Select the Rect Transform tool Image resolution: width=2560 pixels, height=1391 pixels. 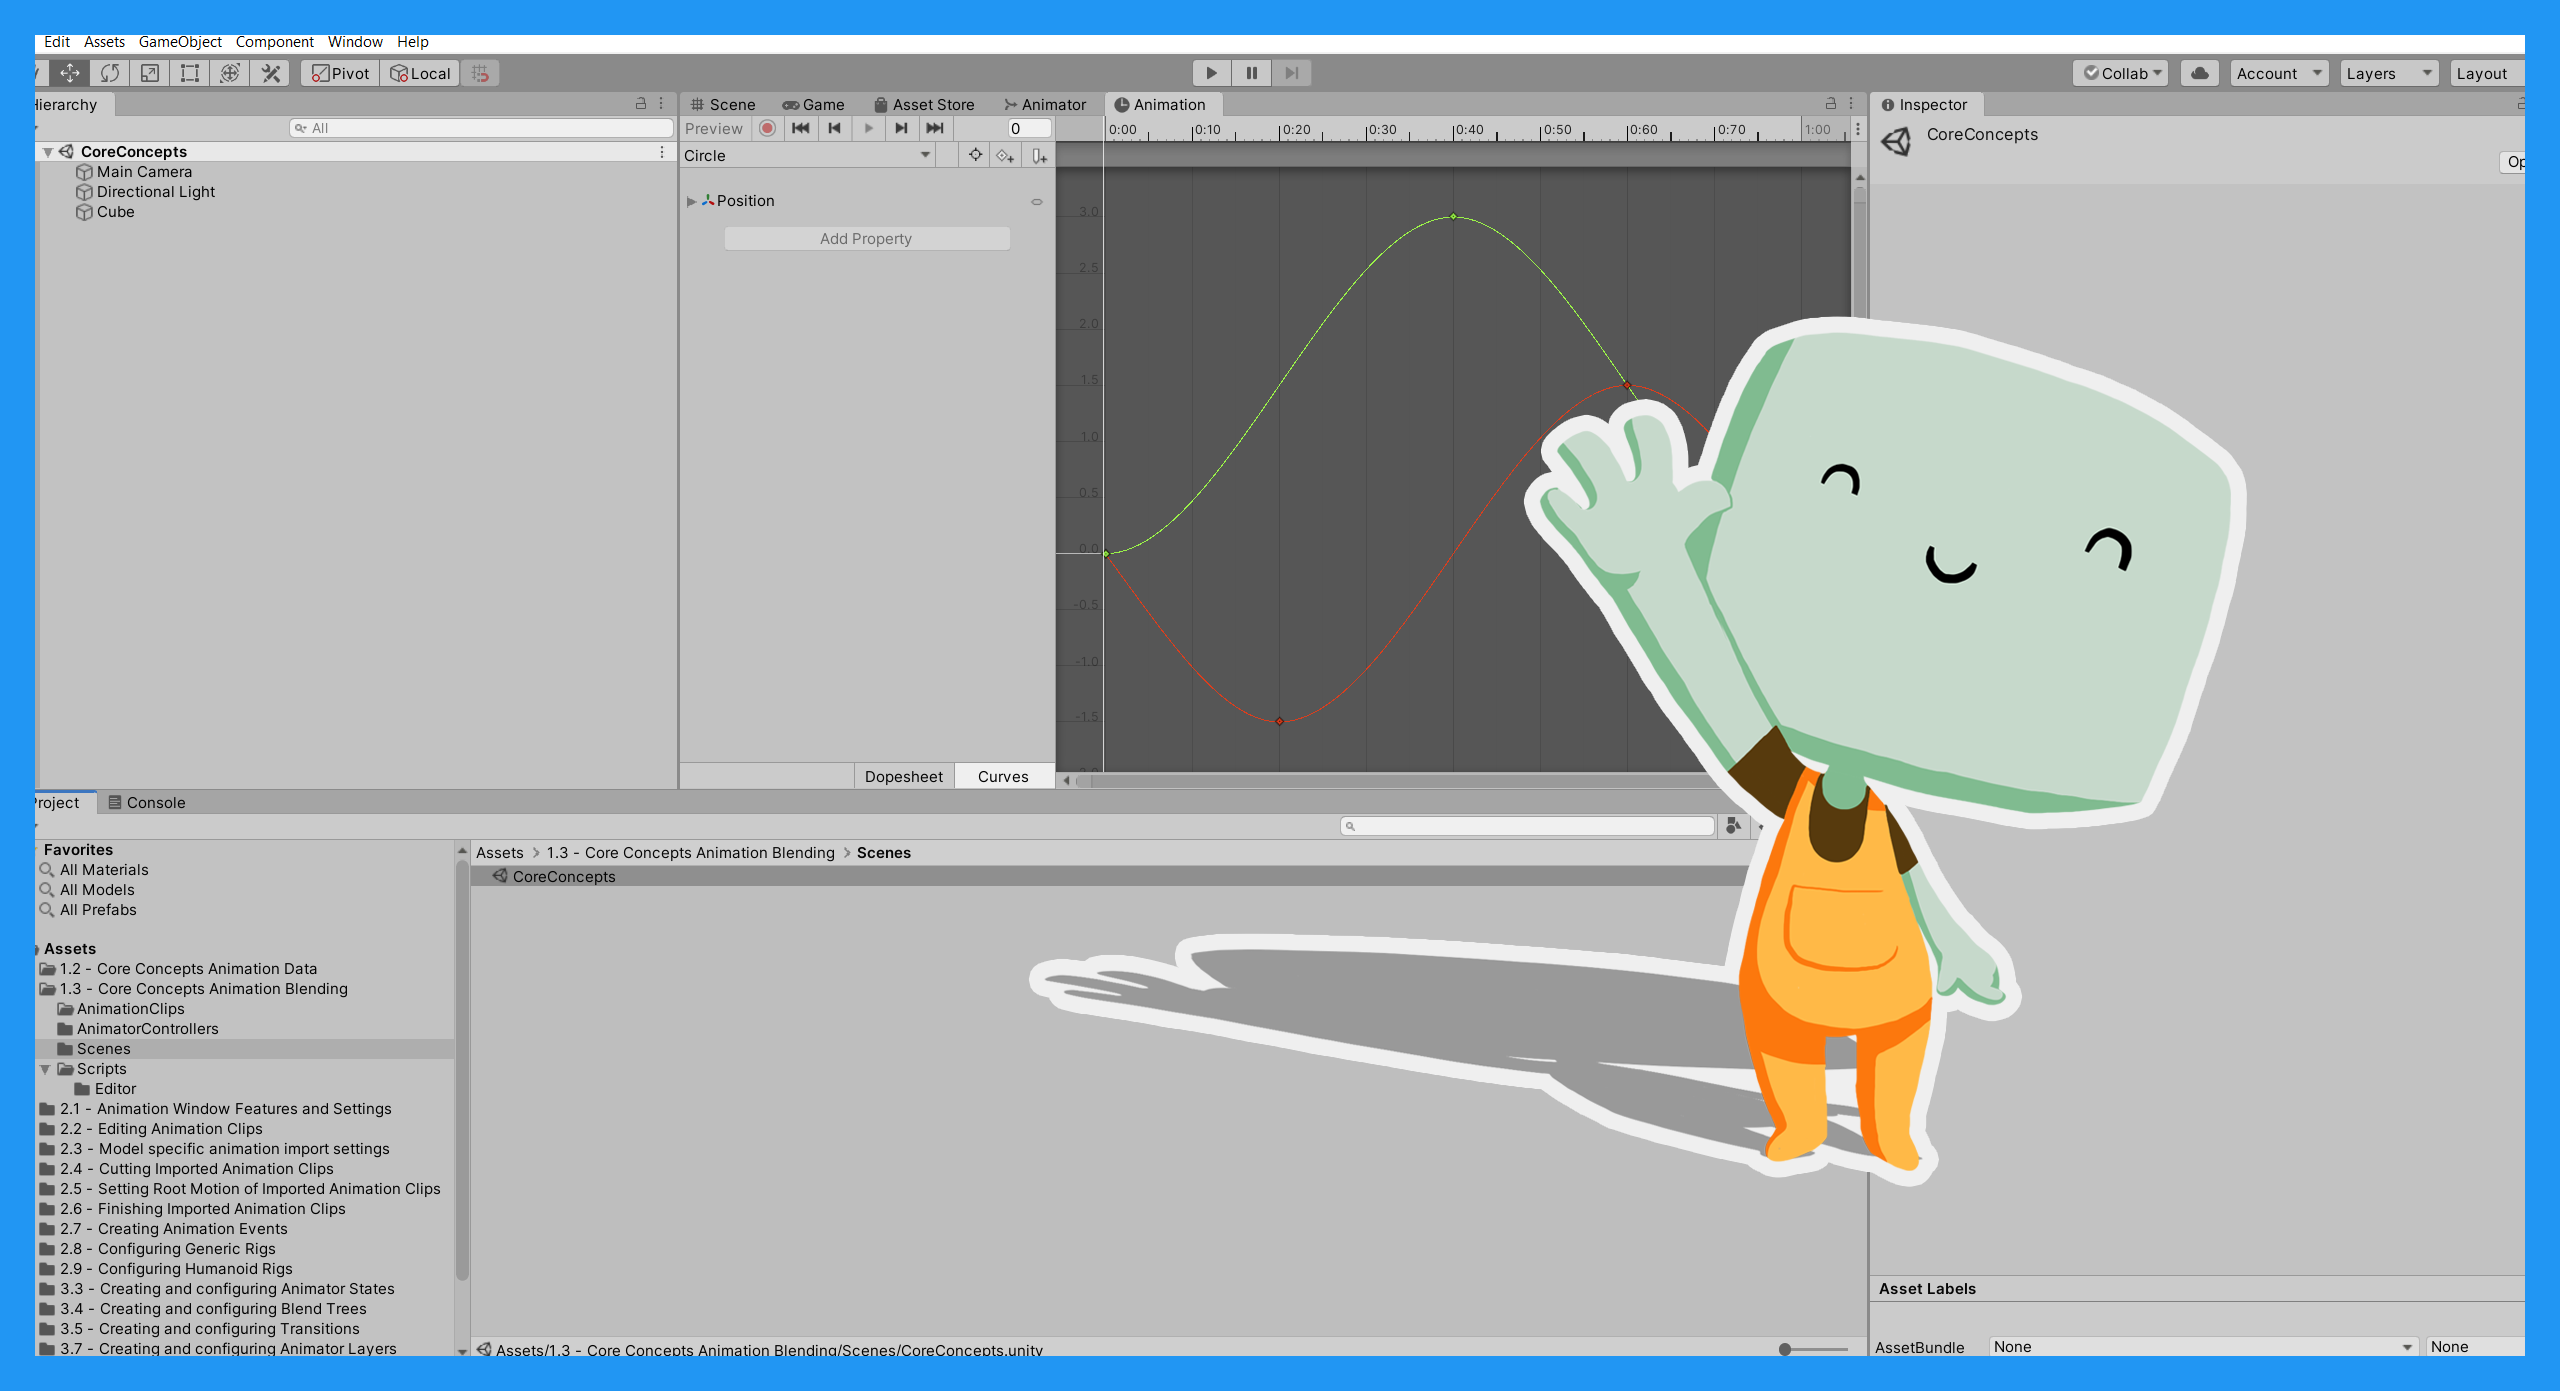189,72
